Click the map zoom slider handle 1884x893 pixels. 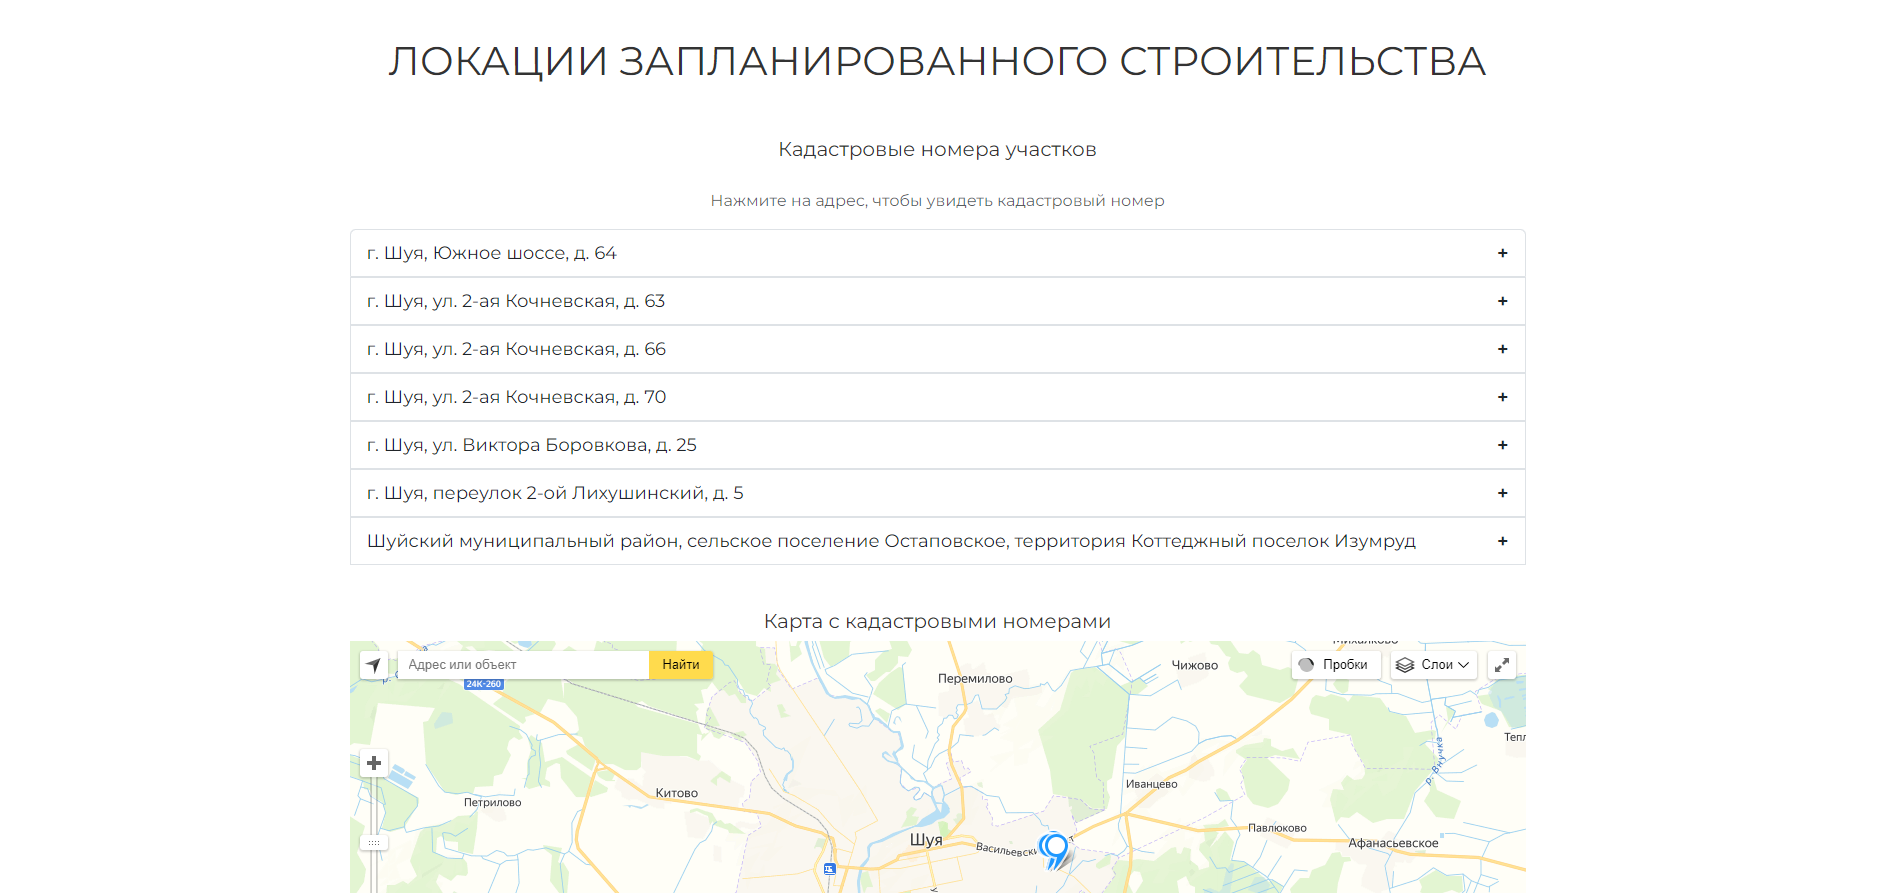374,843
